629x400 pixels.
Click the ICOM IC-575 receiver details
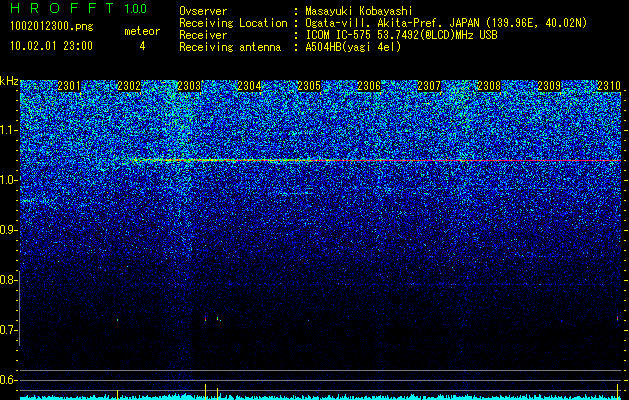coord(401,35)
